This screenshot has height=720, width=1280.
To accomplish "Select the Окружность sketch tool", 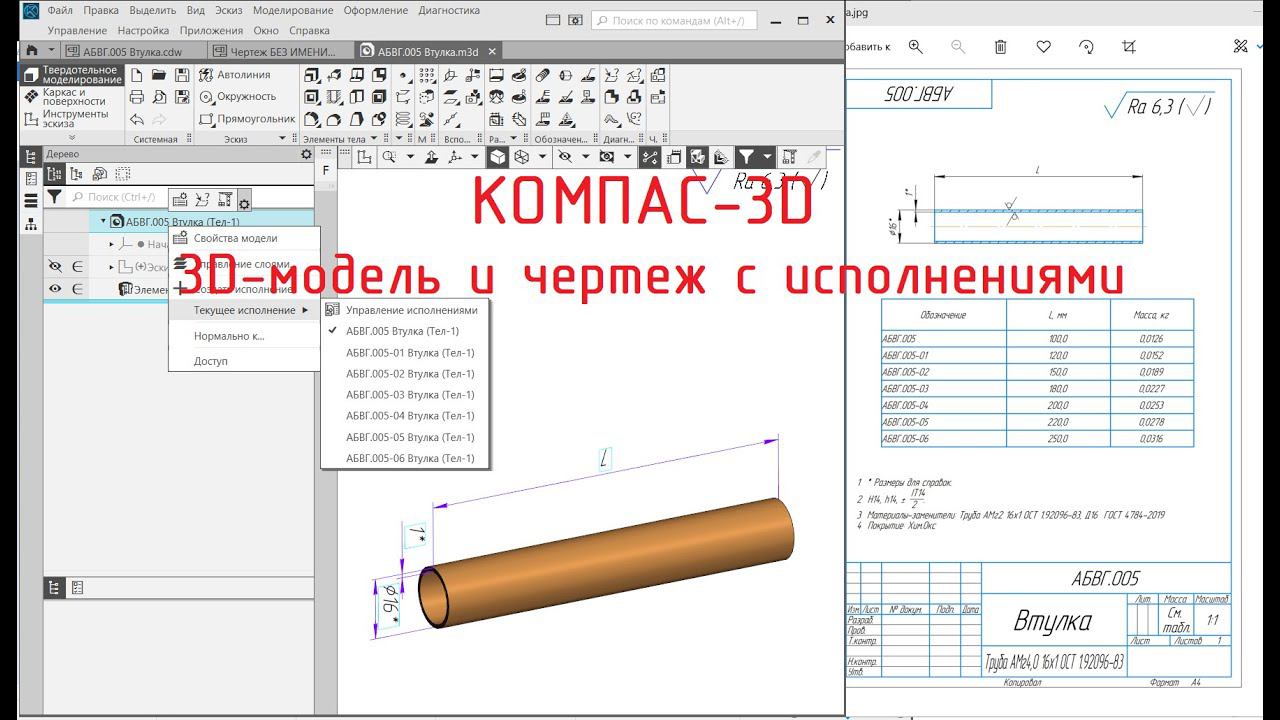I will [237, 97].
